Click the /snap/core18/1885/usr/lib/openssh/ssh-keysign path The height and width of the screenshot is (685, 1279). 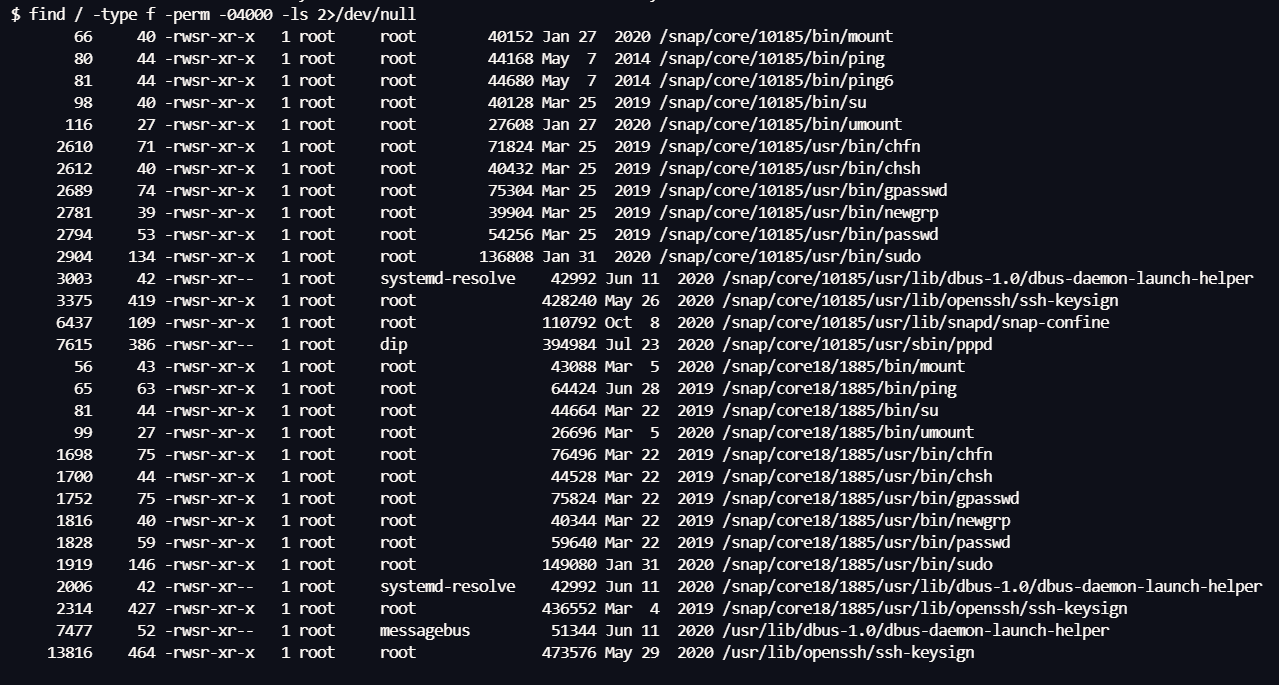tap(923, 609)
